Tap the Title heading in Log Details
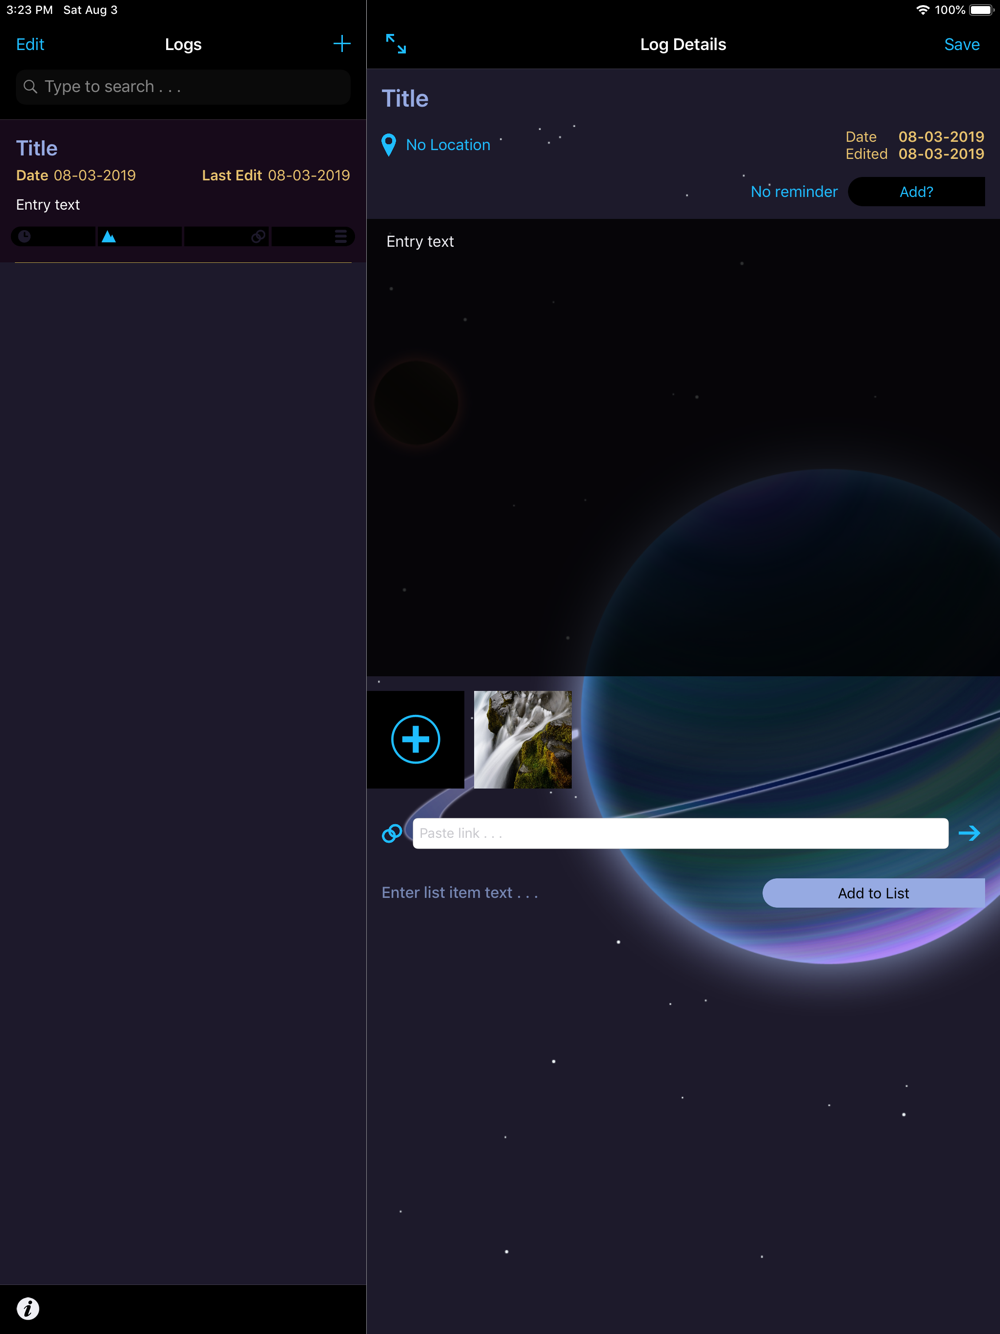1000x1334 pixels. (405, 99)
